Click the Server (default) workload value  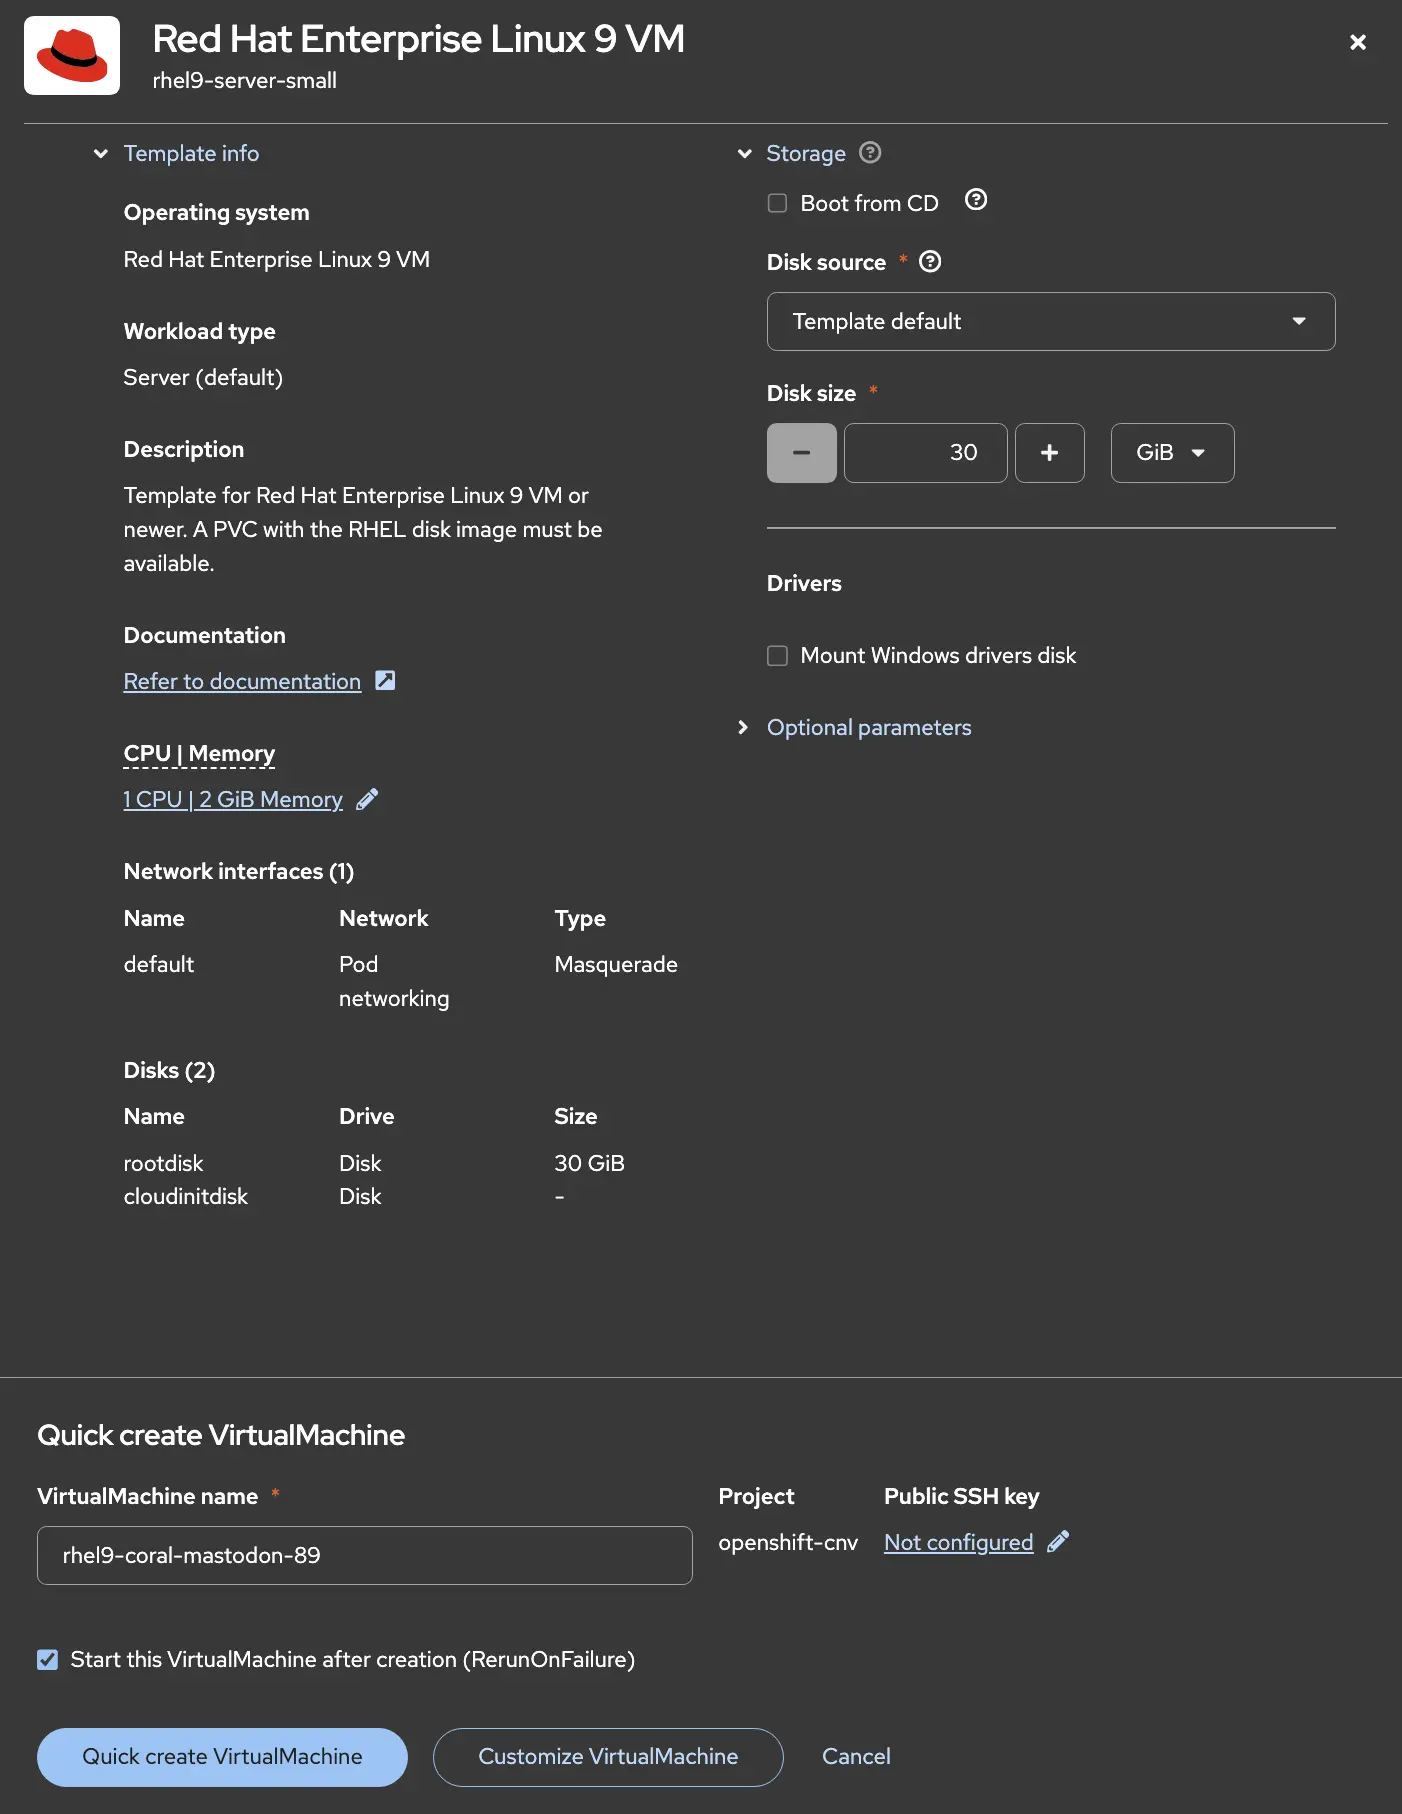coord(203,377)
